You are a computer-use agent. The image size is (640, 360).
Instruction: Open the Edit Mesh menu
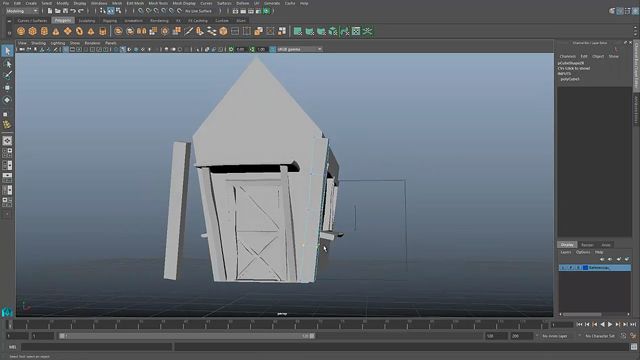tap(135, 3)
